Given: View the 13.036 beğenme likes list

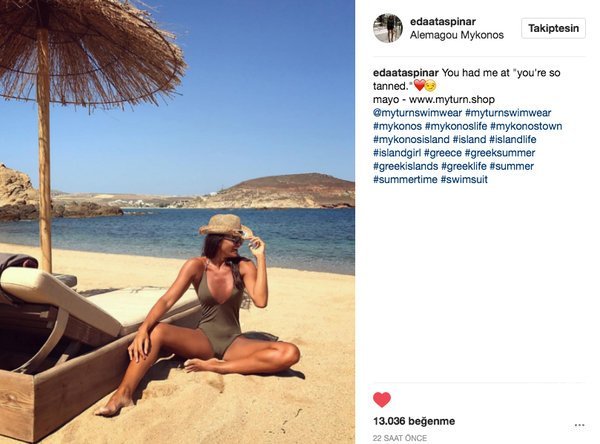Looking at the screenshot, I should [x=414, y=421].
